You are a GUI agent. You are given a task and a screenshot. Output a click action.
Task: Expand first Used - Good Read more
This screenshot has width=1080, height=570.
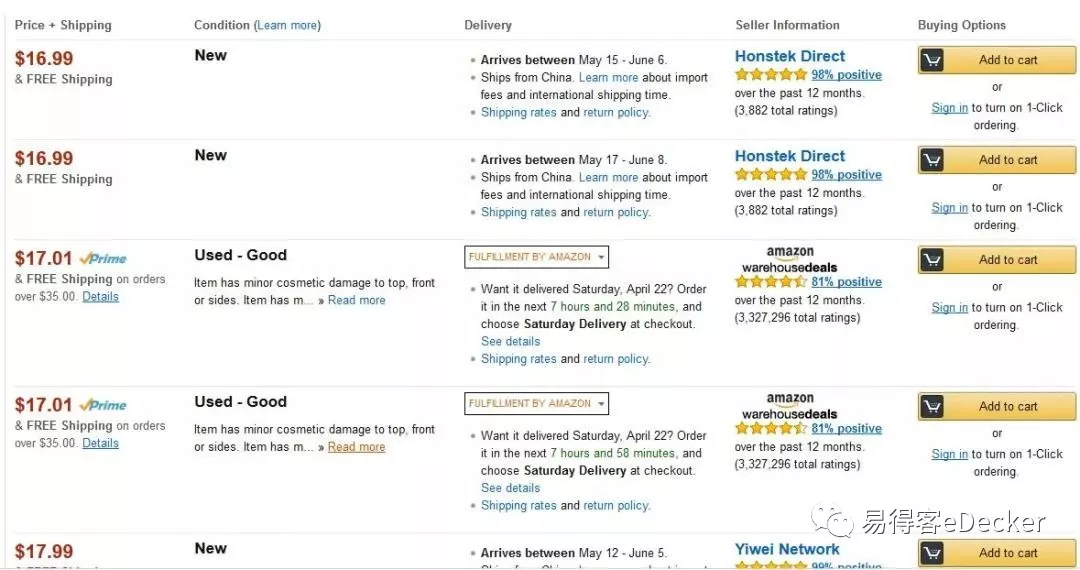356,300
